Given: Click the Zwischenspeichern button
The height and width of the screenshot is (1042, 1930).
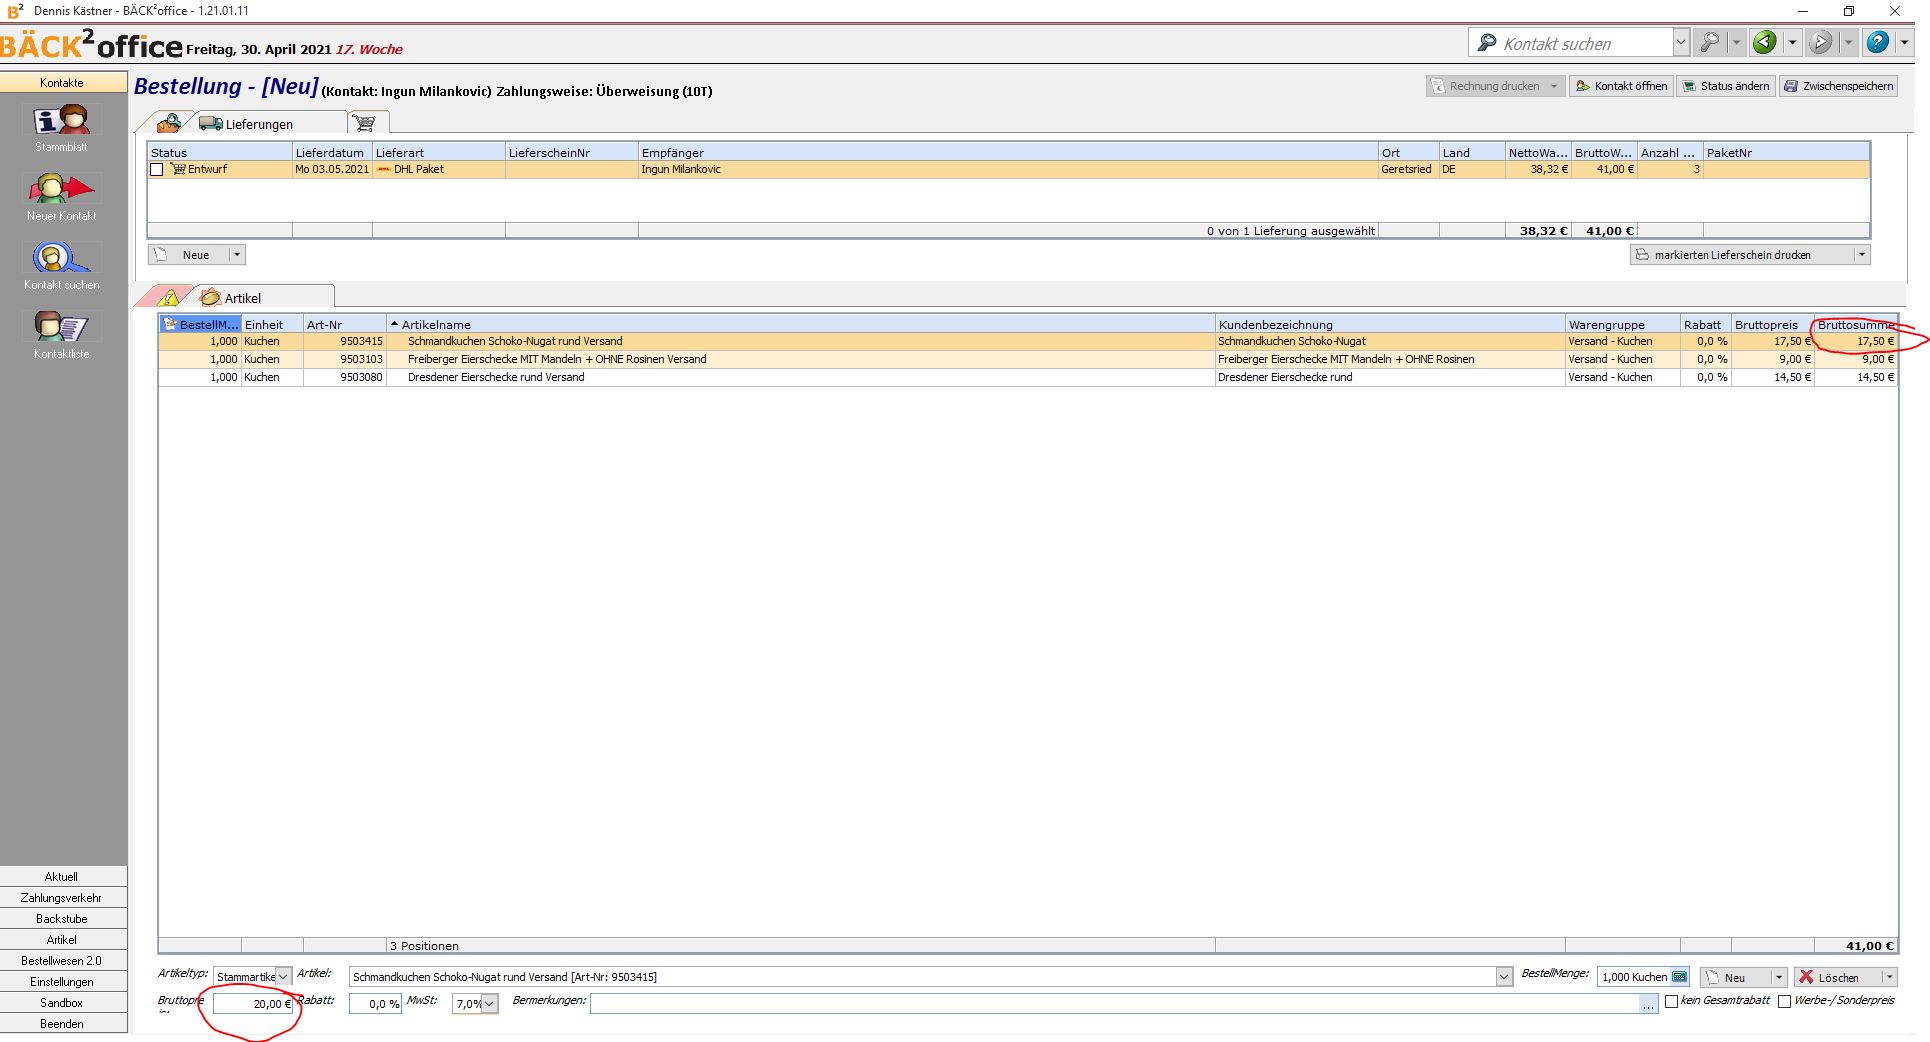Looking at the screenshot, I should pyautogui.click(x=1838, y=86).
